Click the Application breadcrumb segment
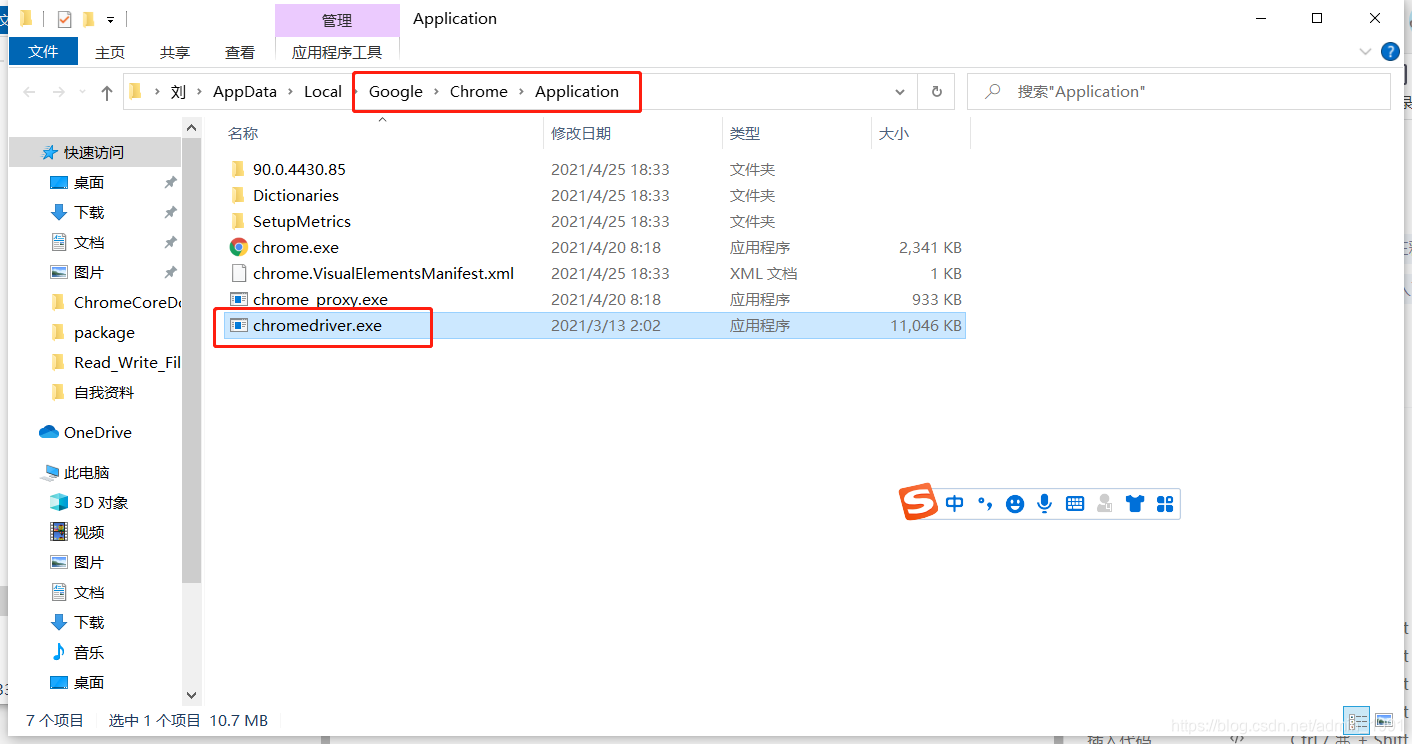The image size is (1412, 744). [x=577, y=92]
